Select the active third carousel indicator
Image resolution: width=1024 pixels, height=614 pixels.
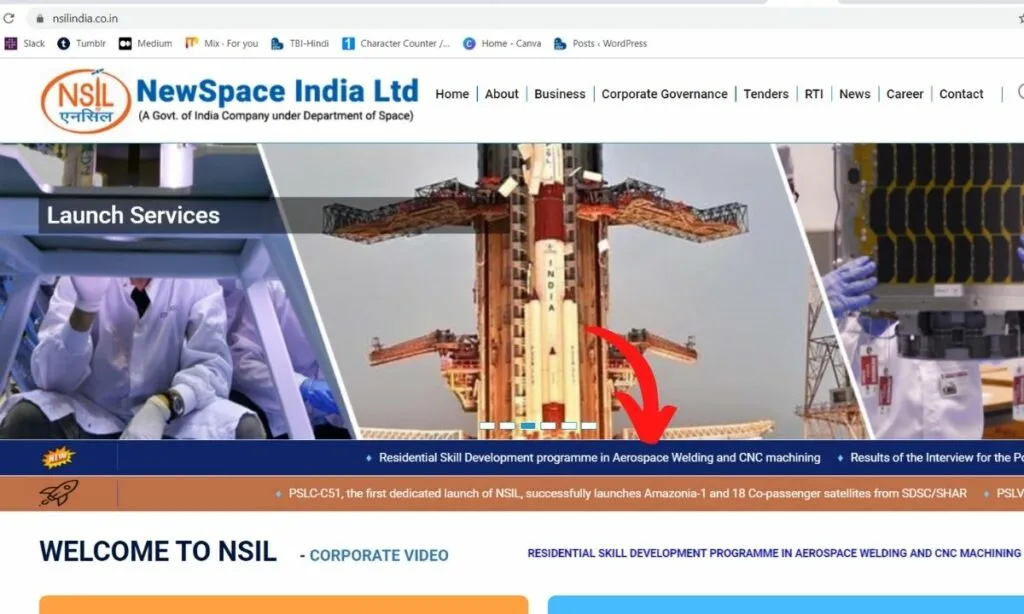(528, 426)
